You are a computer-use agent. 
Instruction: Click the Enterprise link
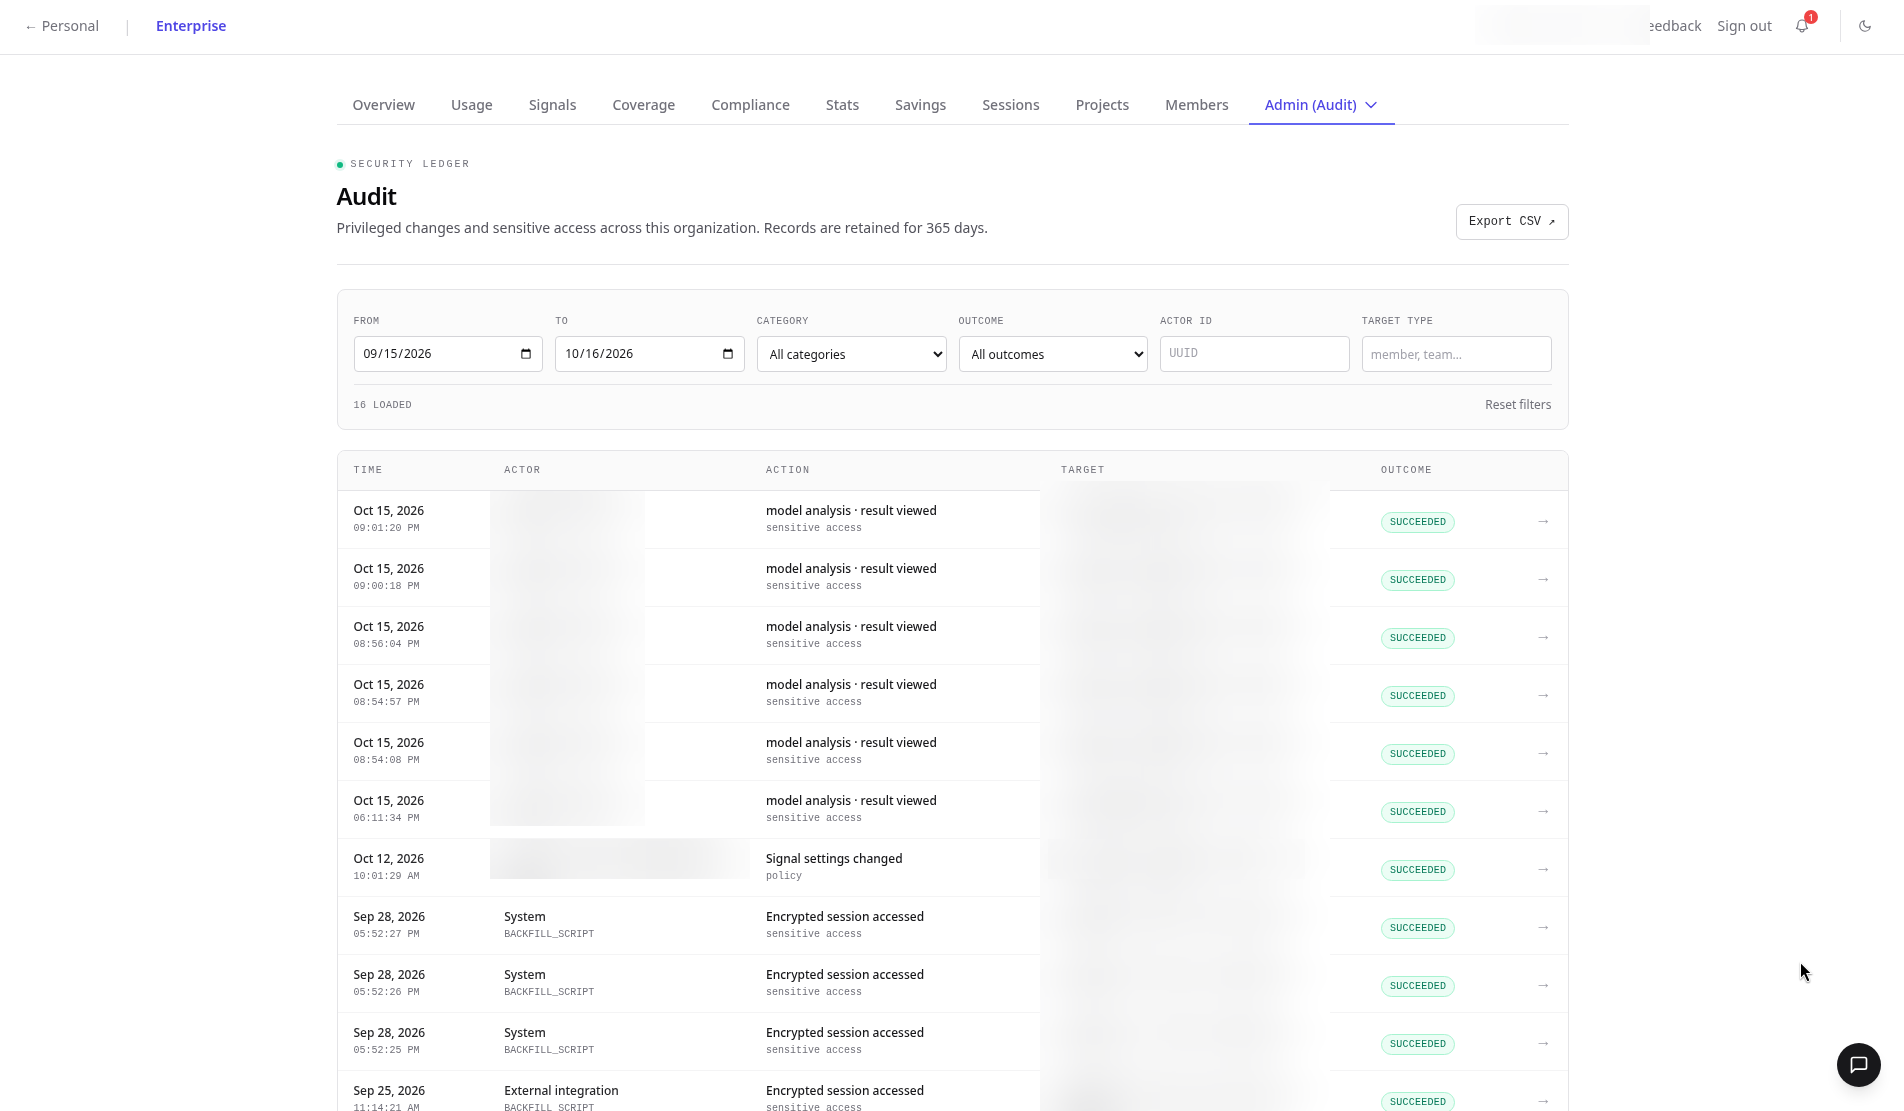click(x=191, y=26)
